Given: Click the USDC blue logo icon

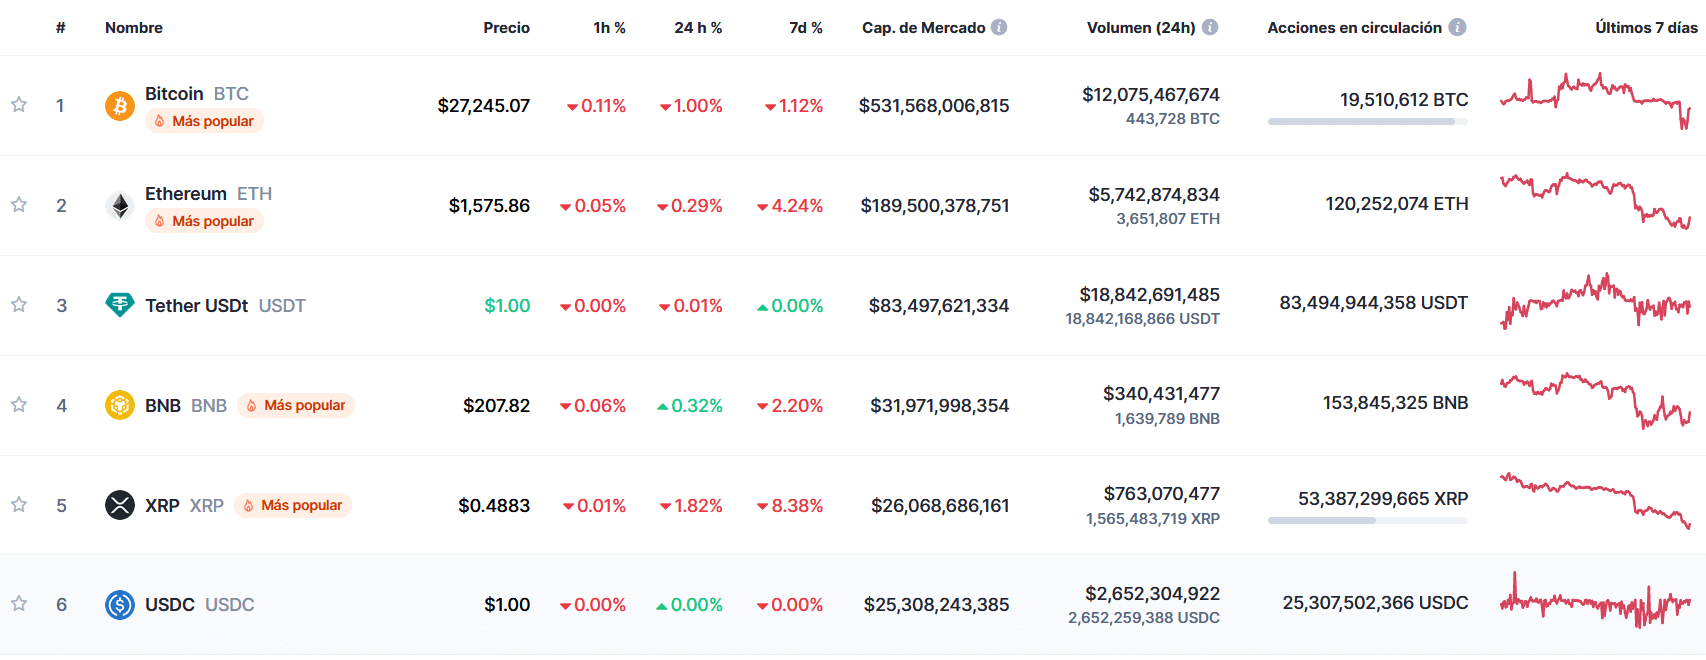Looking at the screenshot, I should pyautogui.click(x=120, y=605).
